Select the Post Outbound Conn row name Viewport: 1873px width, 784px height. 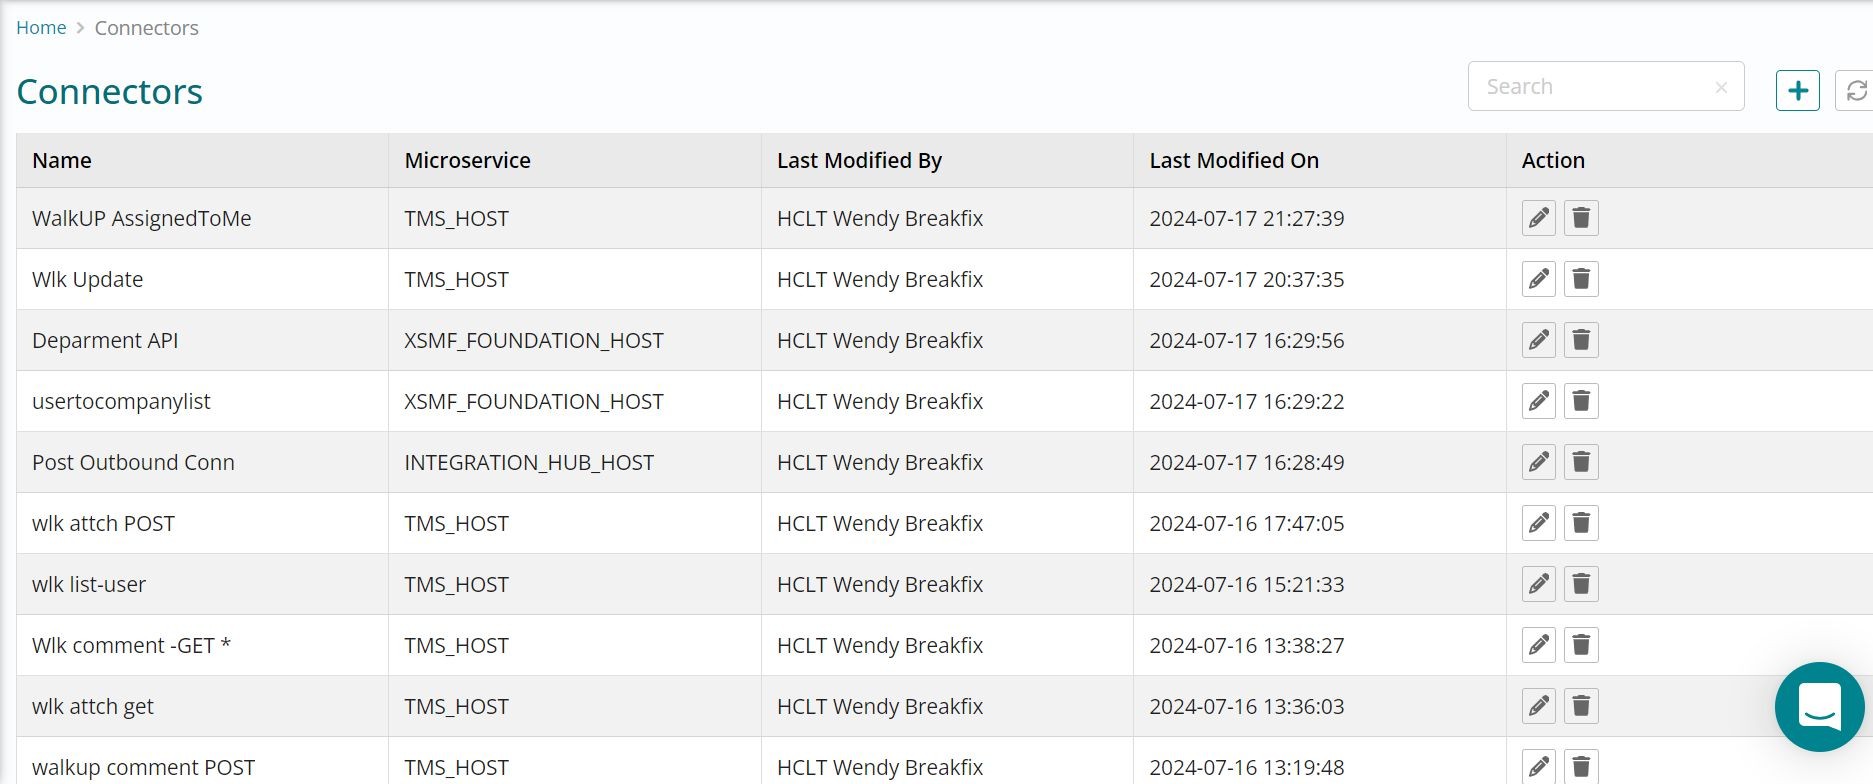[x=133, y=463]
